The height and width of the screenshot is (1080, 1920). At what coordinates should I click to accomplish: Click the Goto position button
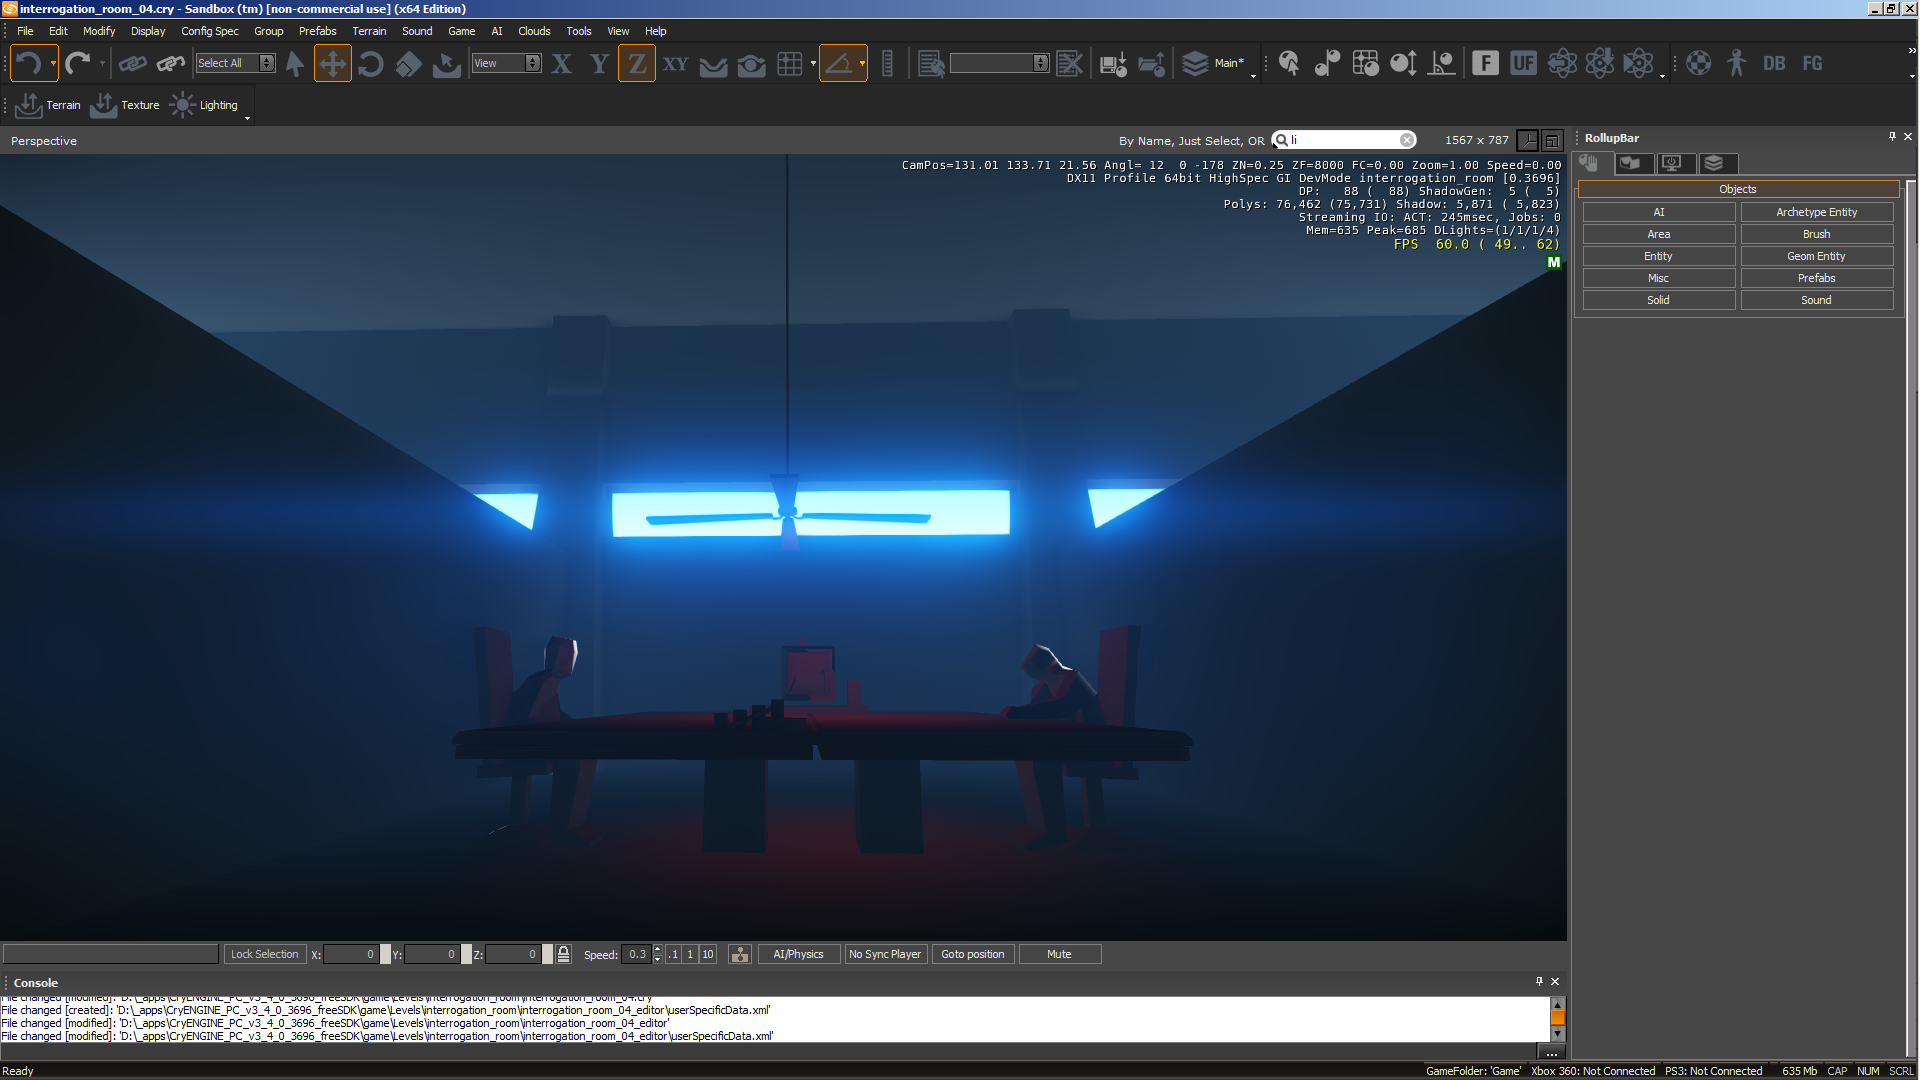point(972,954)
